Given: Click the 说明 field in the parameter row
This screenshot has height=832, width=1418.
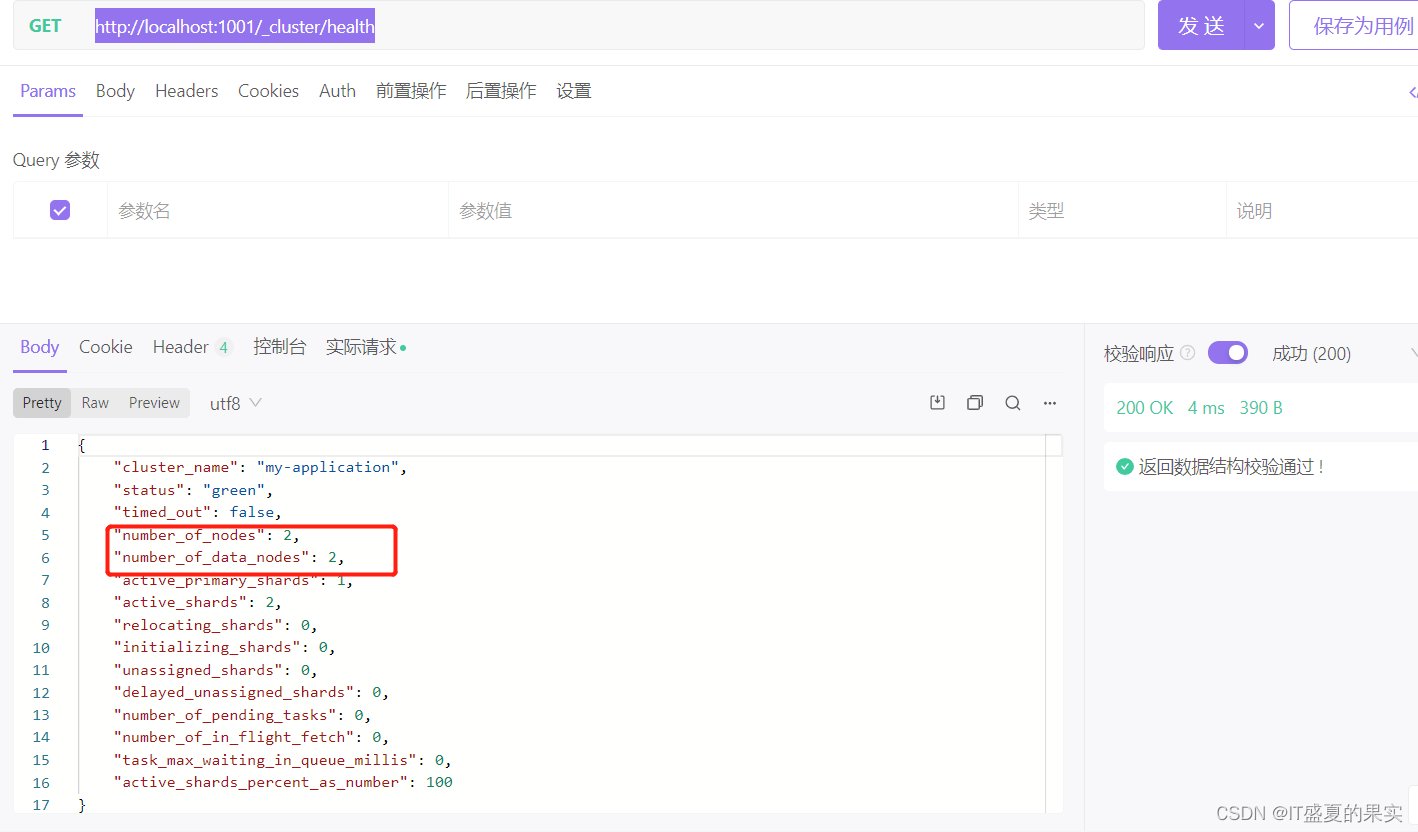Looking at the screenshot, I should coord(1322,210).
